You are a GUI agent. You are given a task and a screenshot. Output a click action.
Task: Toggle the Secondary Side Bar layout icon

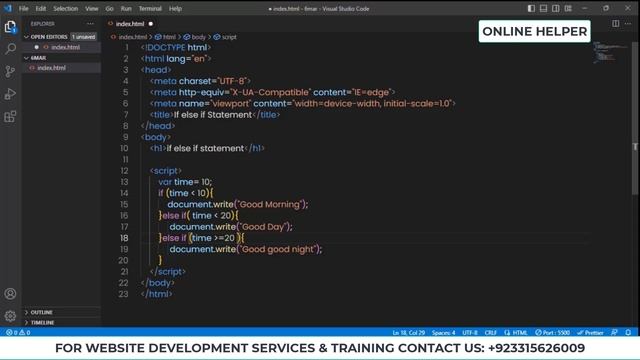pyautogui.click(x=556, y=8)
